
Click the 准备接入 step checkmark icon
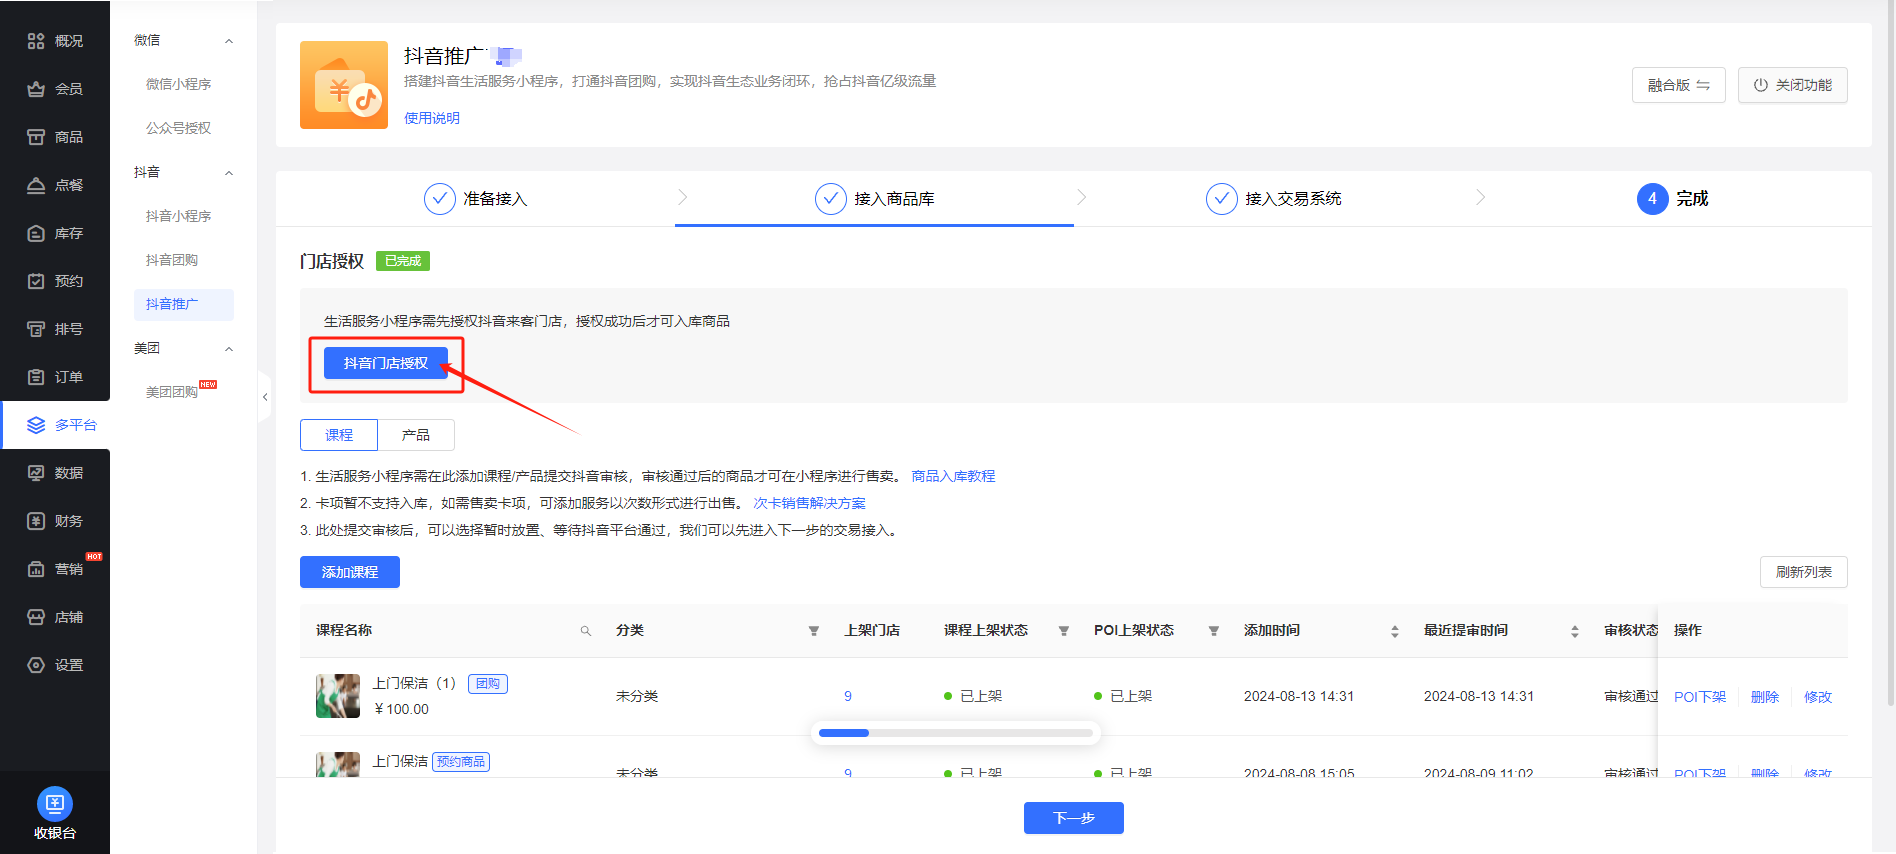440,199
